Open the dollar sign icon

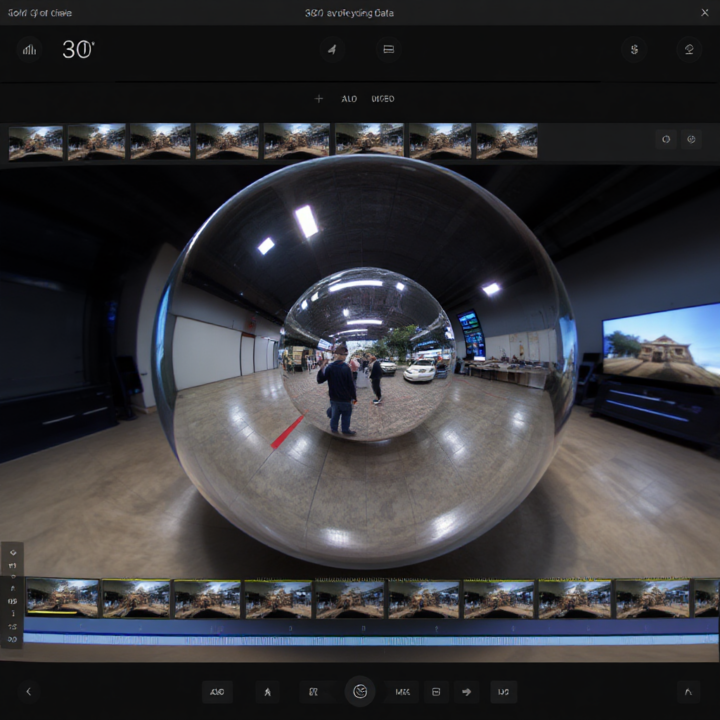click(633, 49)
